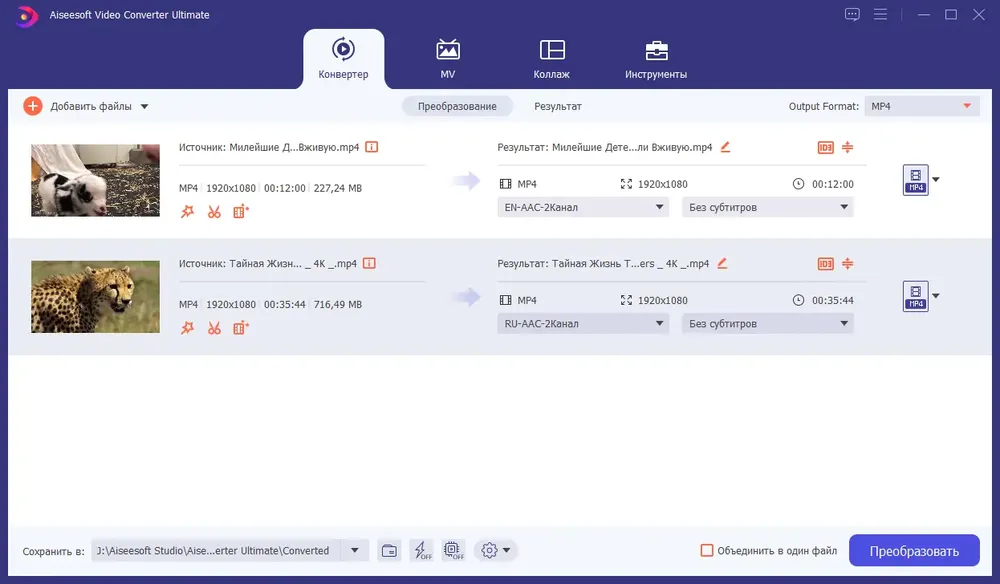Click duration 00:12:00 in result row
Image resolution: width=1000 pixels, height=584 pixels.
832,184
